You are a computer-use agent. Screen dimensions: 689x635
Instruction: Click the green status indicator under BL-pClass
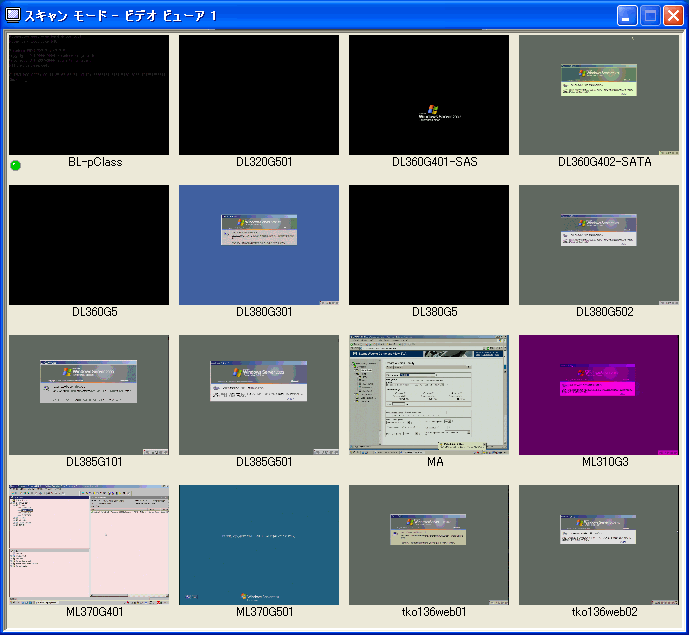point(16,164)
